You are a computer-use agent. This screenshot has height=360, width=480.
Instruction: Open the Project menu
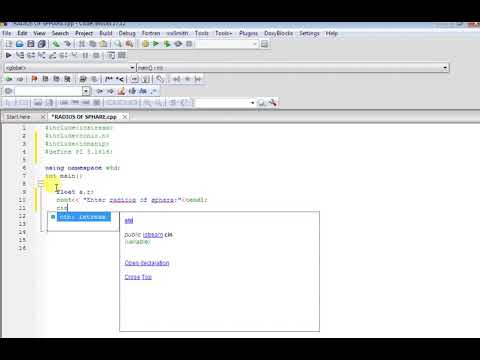click(x=84, y=33)
